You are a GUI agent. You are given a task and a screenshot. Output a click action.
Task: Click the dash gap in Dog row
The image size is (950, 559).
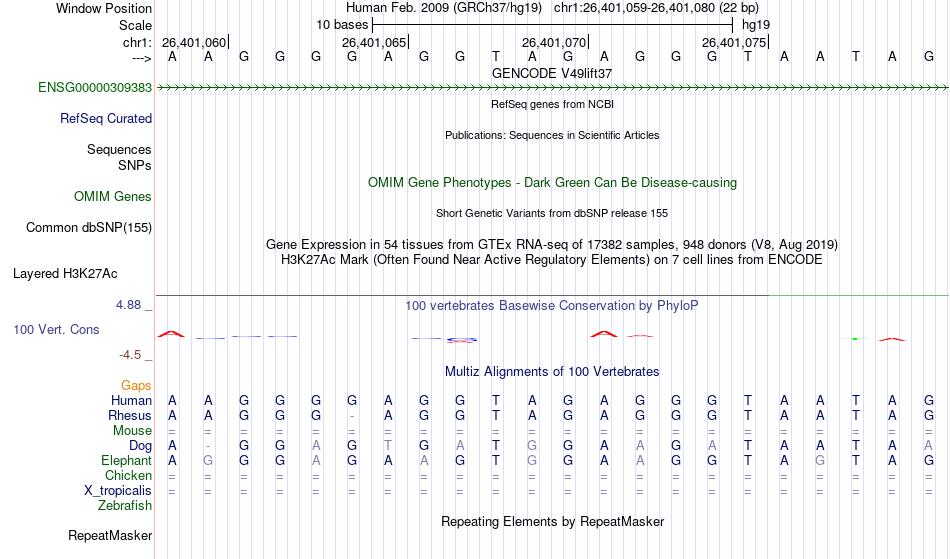click(208, 446)
